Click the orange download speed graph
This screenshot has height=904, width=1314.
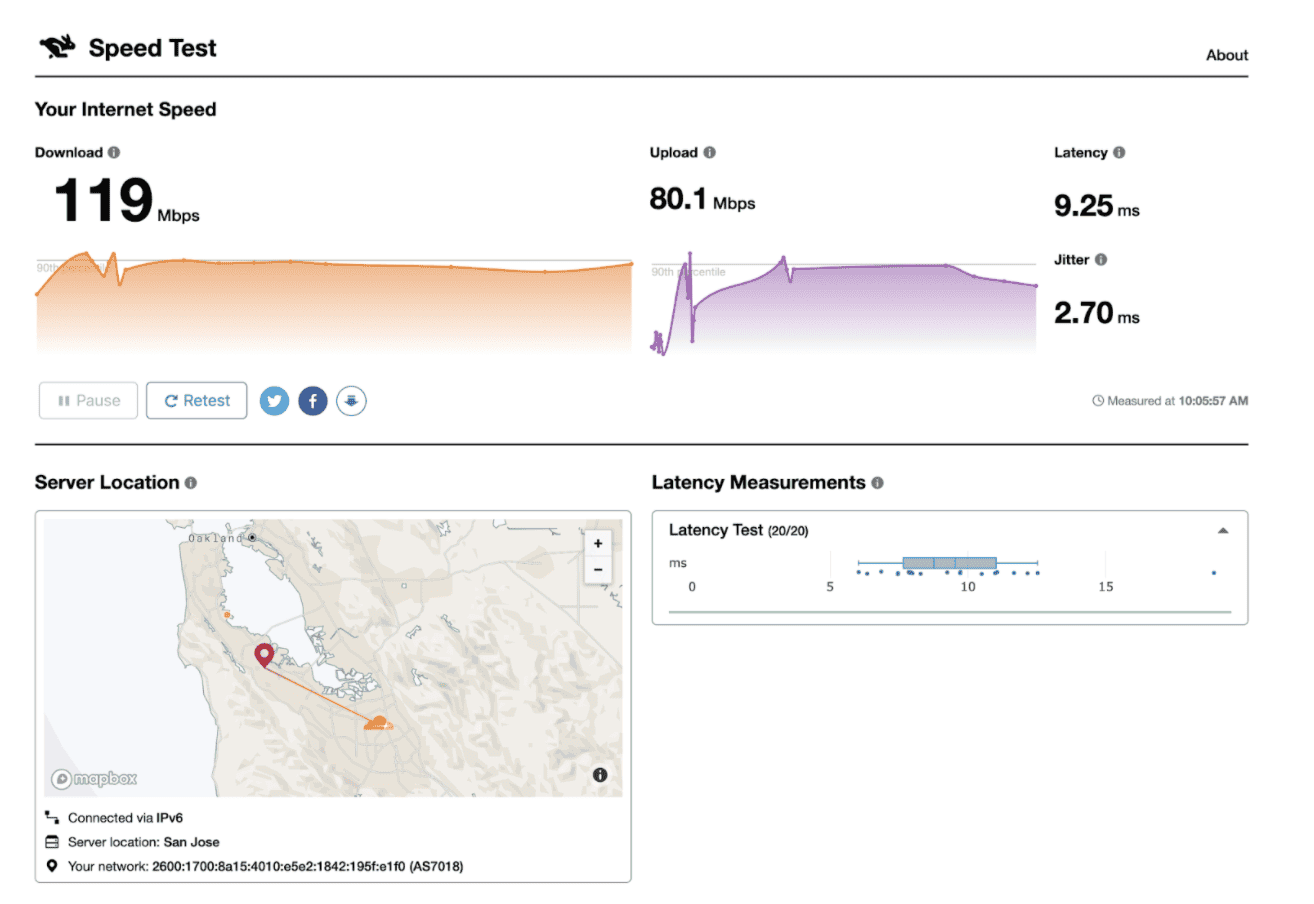pyautogui.click(x=335, y=302)
